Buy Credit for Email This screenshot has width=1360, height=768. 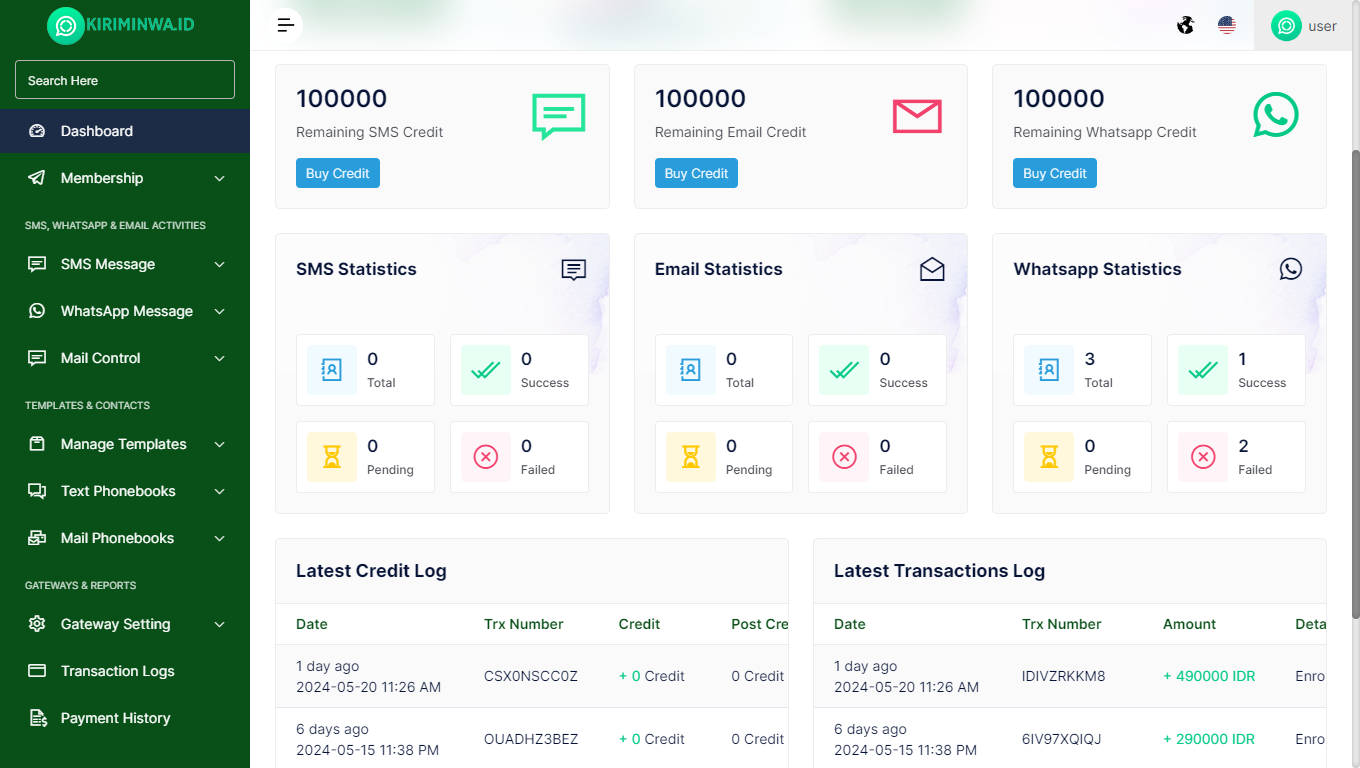[696, 173]
